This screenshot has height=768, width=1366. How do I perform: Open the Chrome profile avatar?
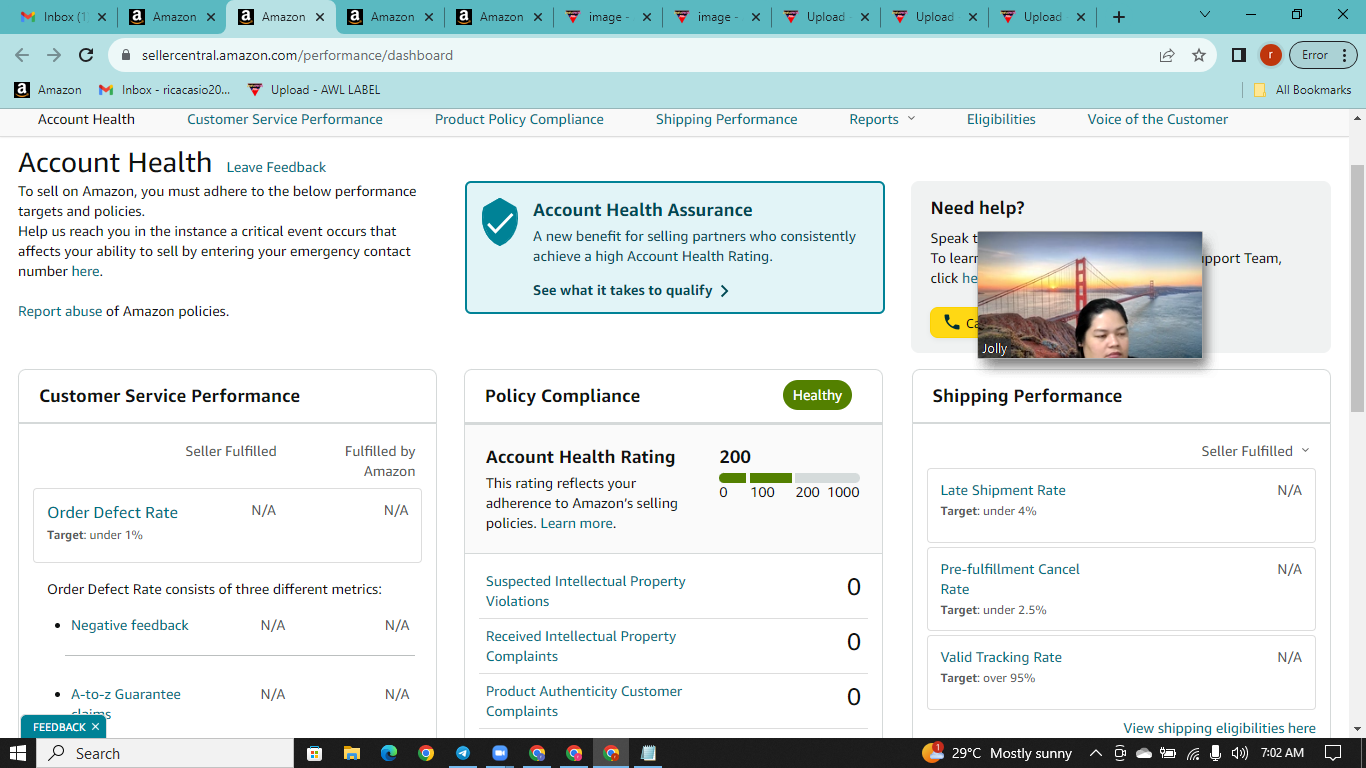(1270, 55)
